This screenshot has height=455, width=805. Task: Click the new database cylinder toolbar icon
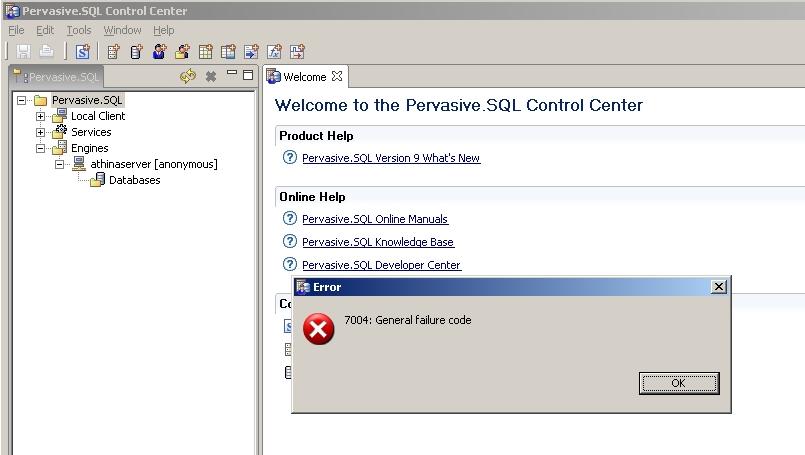click(x=136, y=51)
